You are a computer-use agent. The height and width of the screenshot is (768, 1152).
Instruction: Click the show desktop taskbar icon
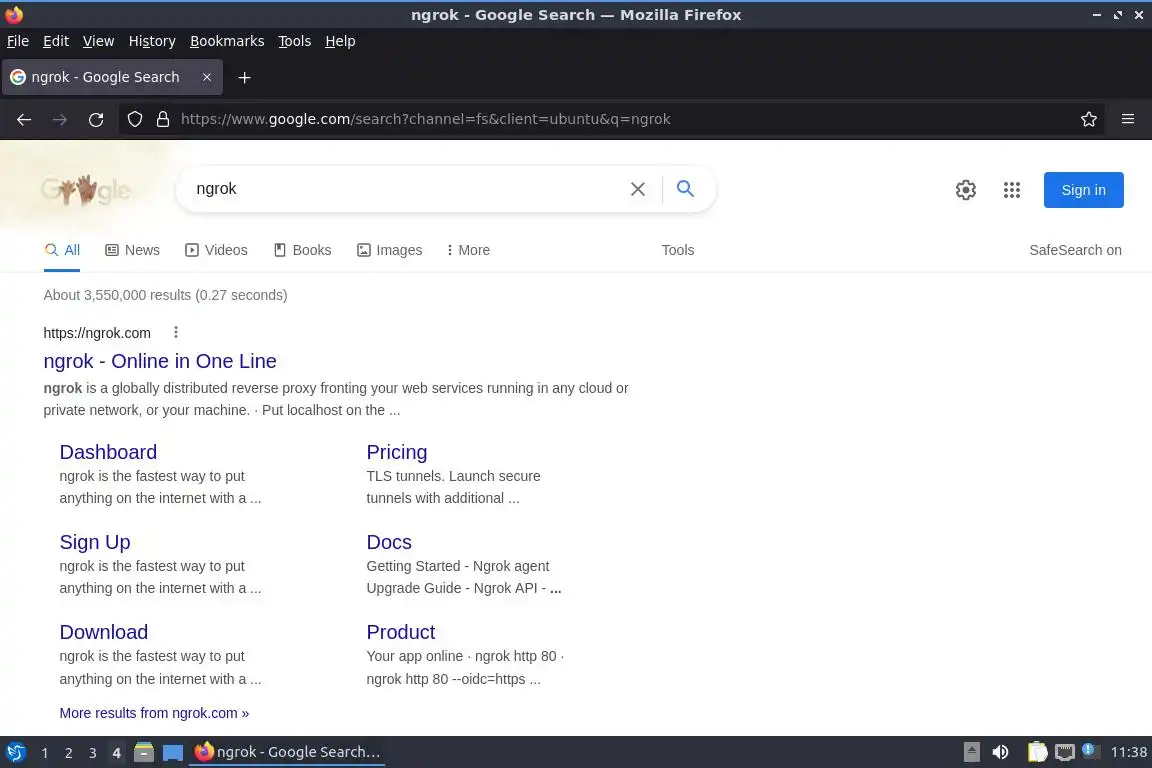(x=173, y=753)
